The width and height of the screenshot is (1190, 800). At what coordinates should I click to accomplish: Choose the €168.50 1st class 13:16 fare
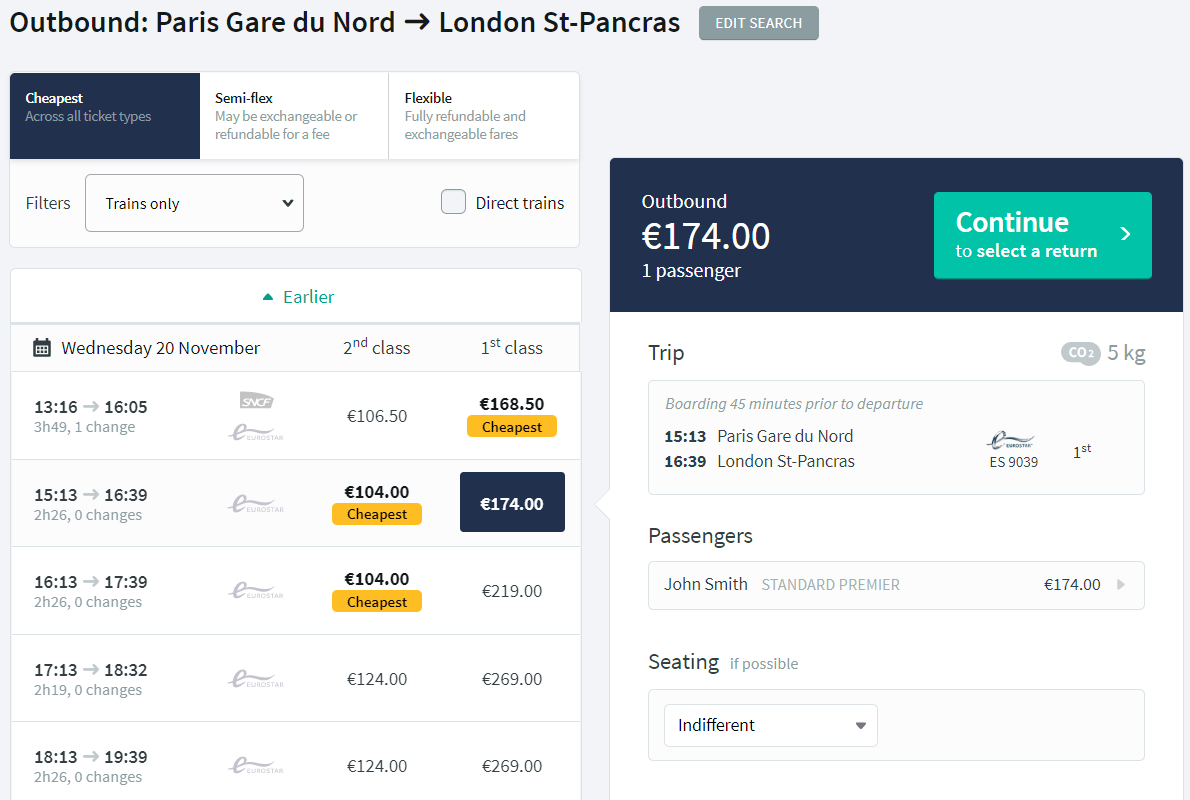(x=512, y=414)
